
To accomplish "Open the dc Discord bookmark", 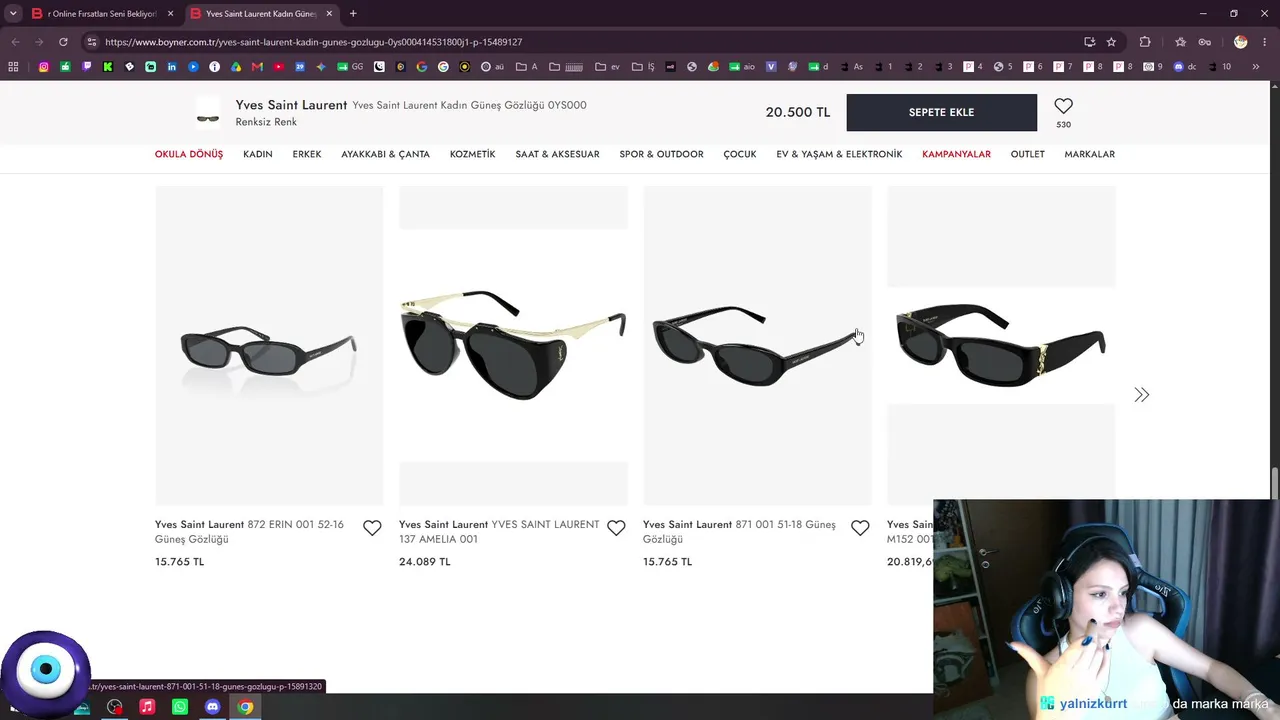I will (1185, 67).
